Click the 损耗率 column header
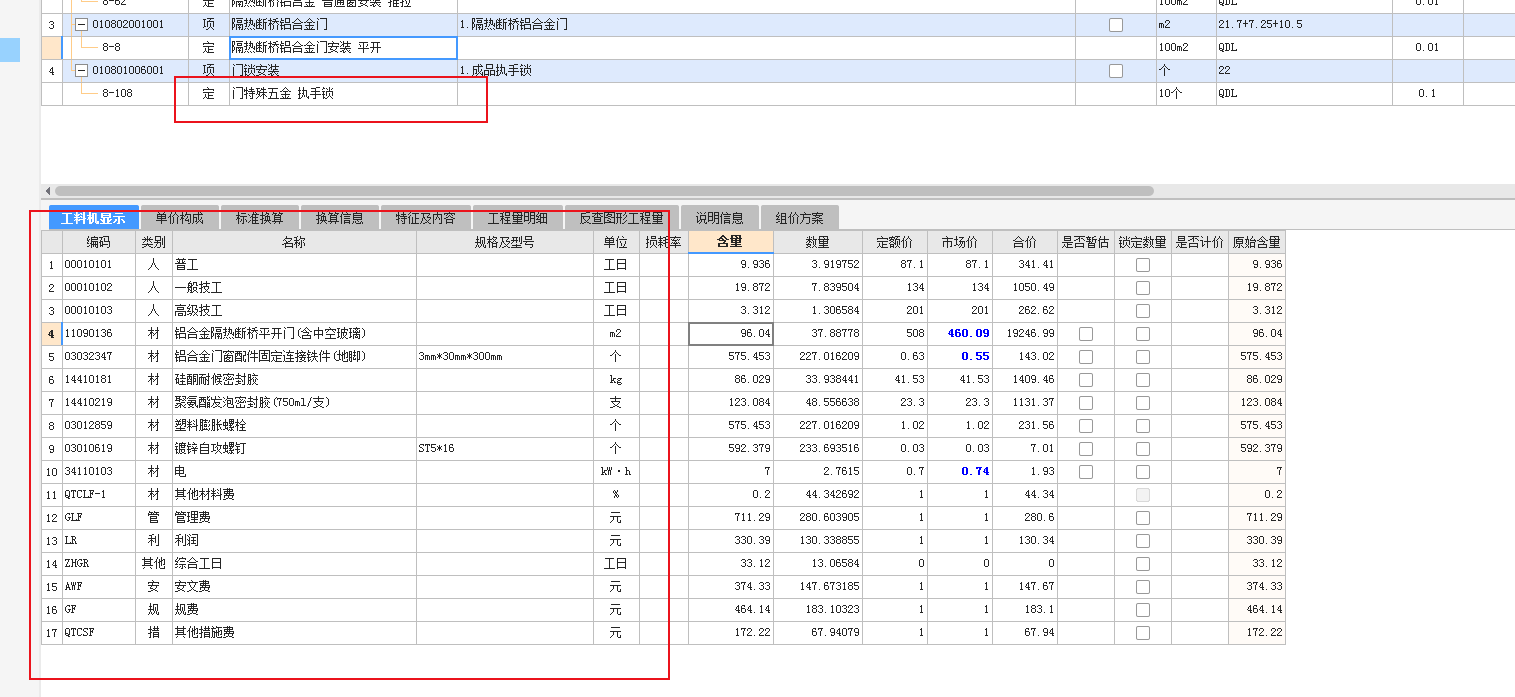Image resolution: width=1515 pixels, height=697 pixels. point(663,242)
